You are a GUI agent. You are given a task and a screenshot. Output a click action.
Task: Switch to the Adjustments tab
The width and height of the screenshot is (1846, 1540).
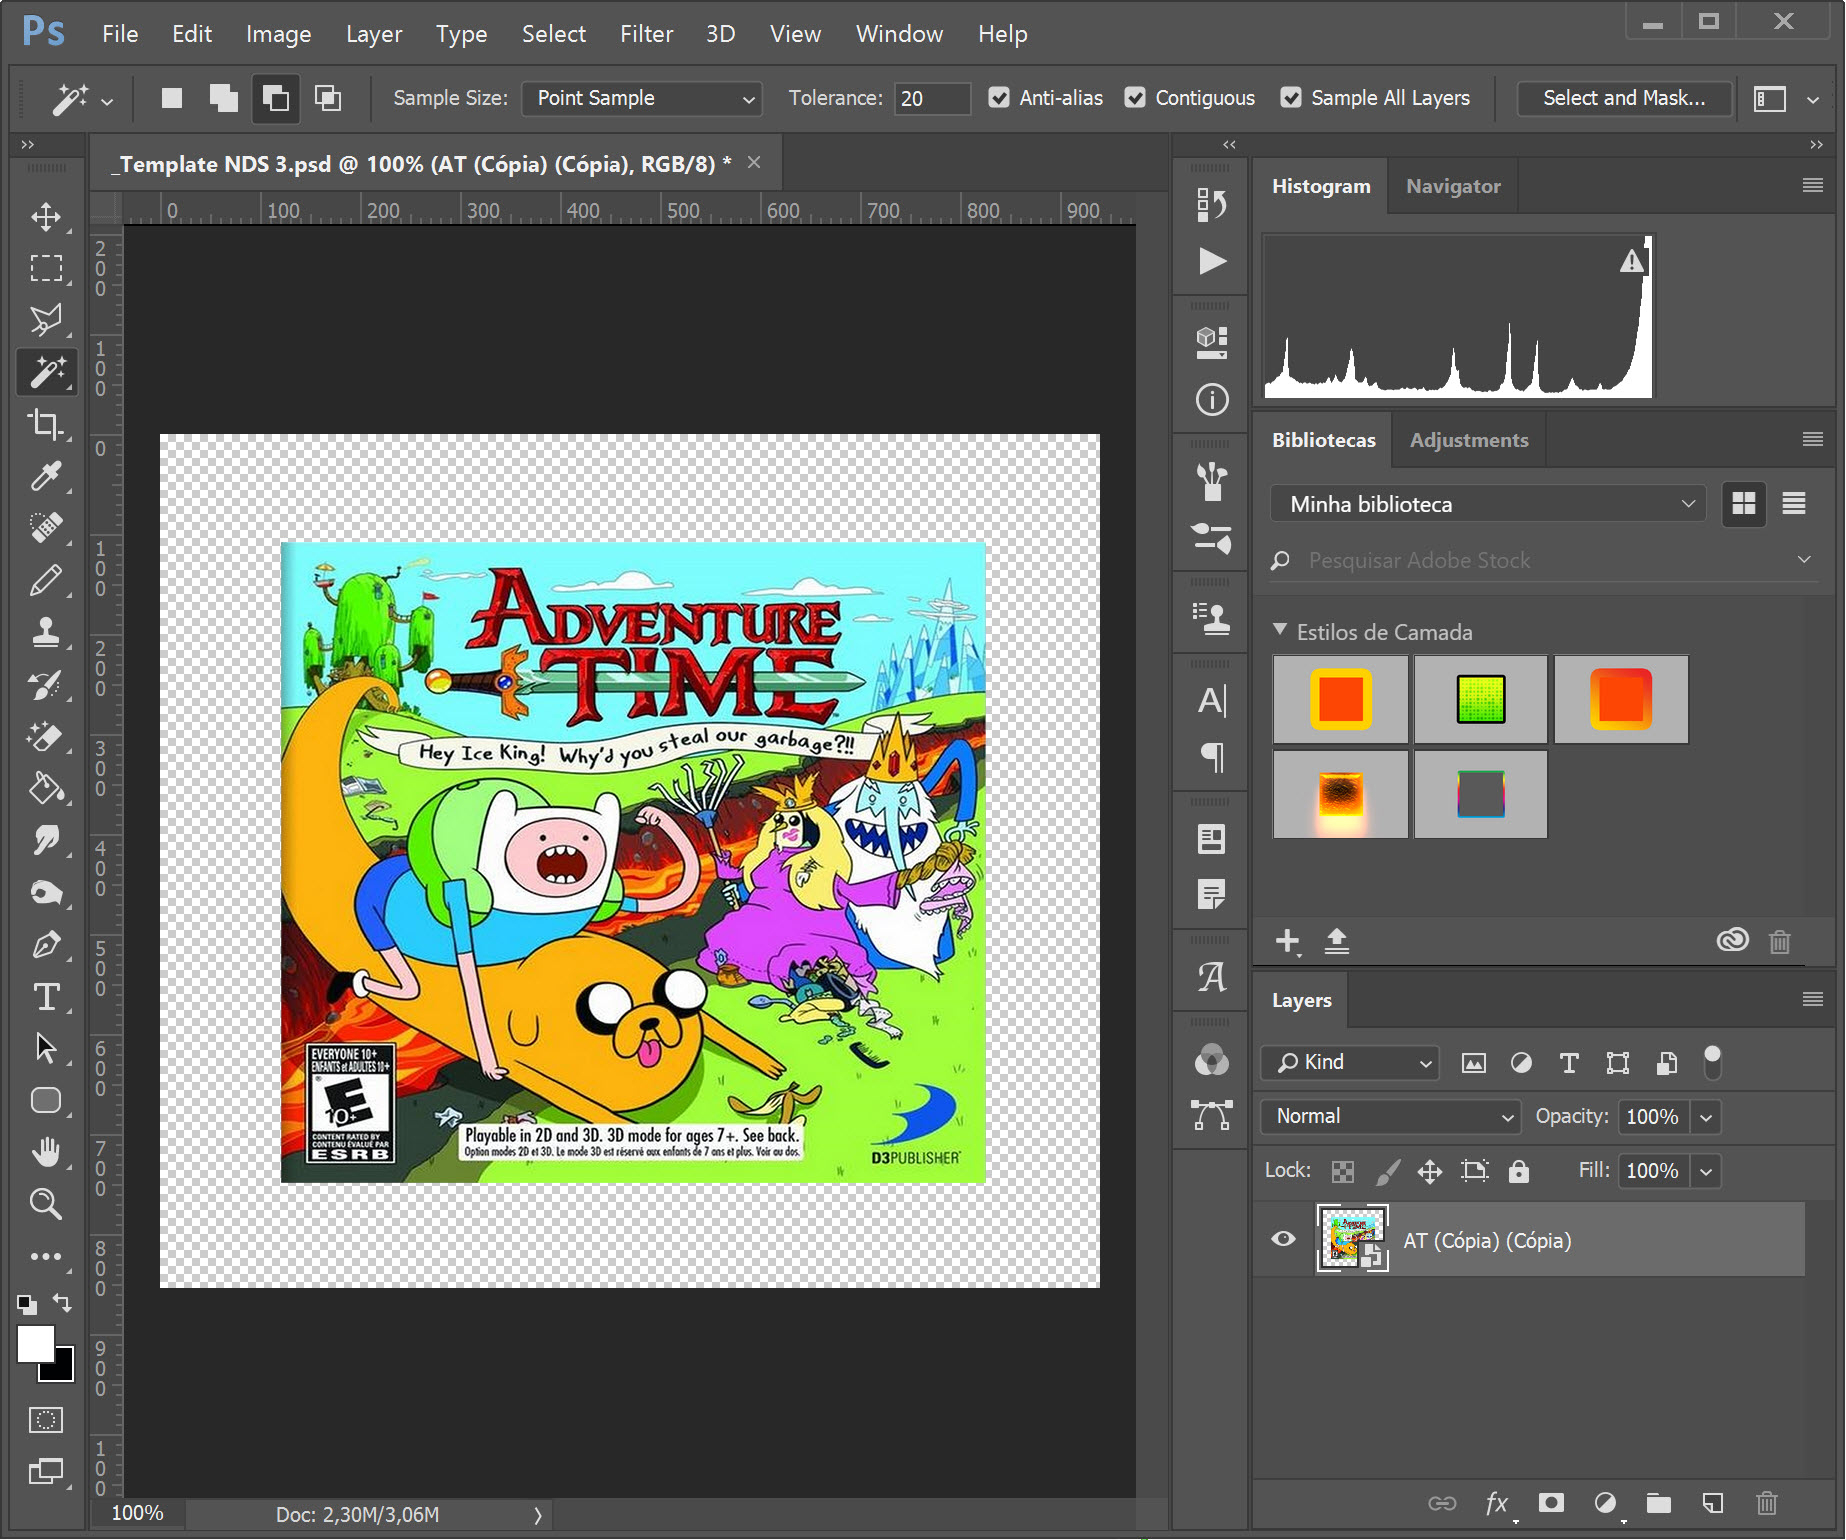[x=1469, y=440]
